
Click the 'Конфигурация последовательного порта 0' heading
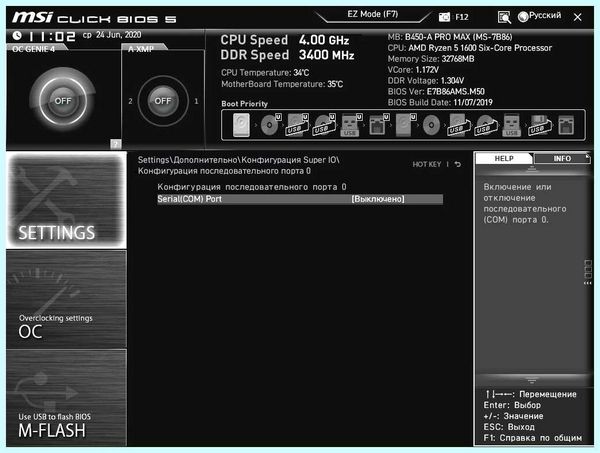252,187
